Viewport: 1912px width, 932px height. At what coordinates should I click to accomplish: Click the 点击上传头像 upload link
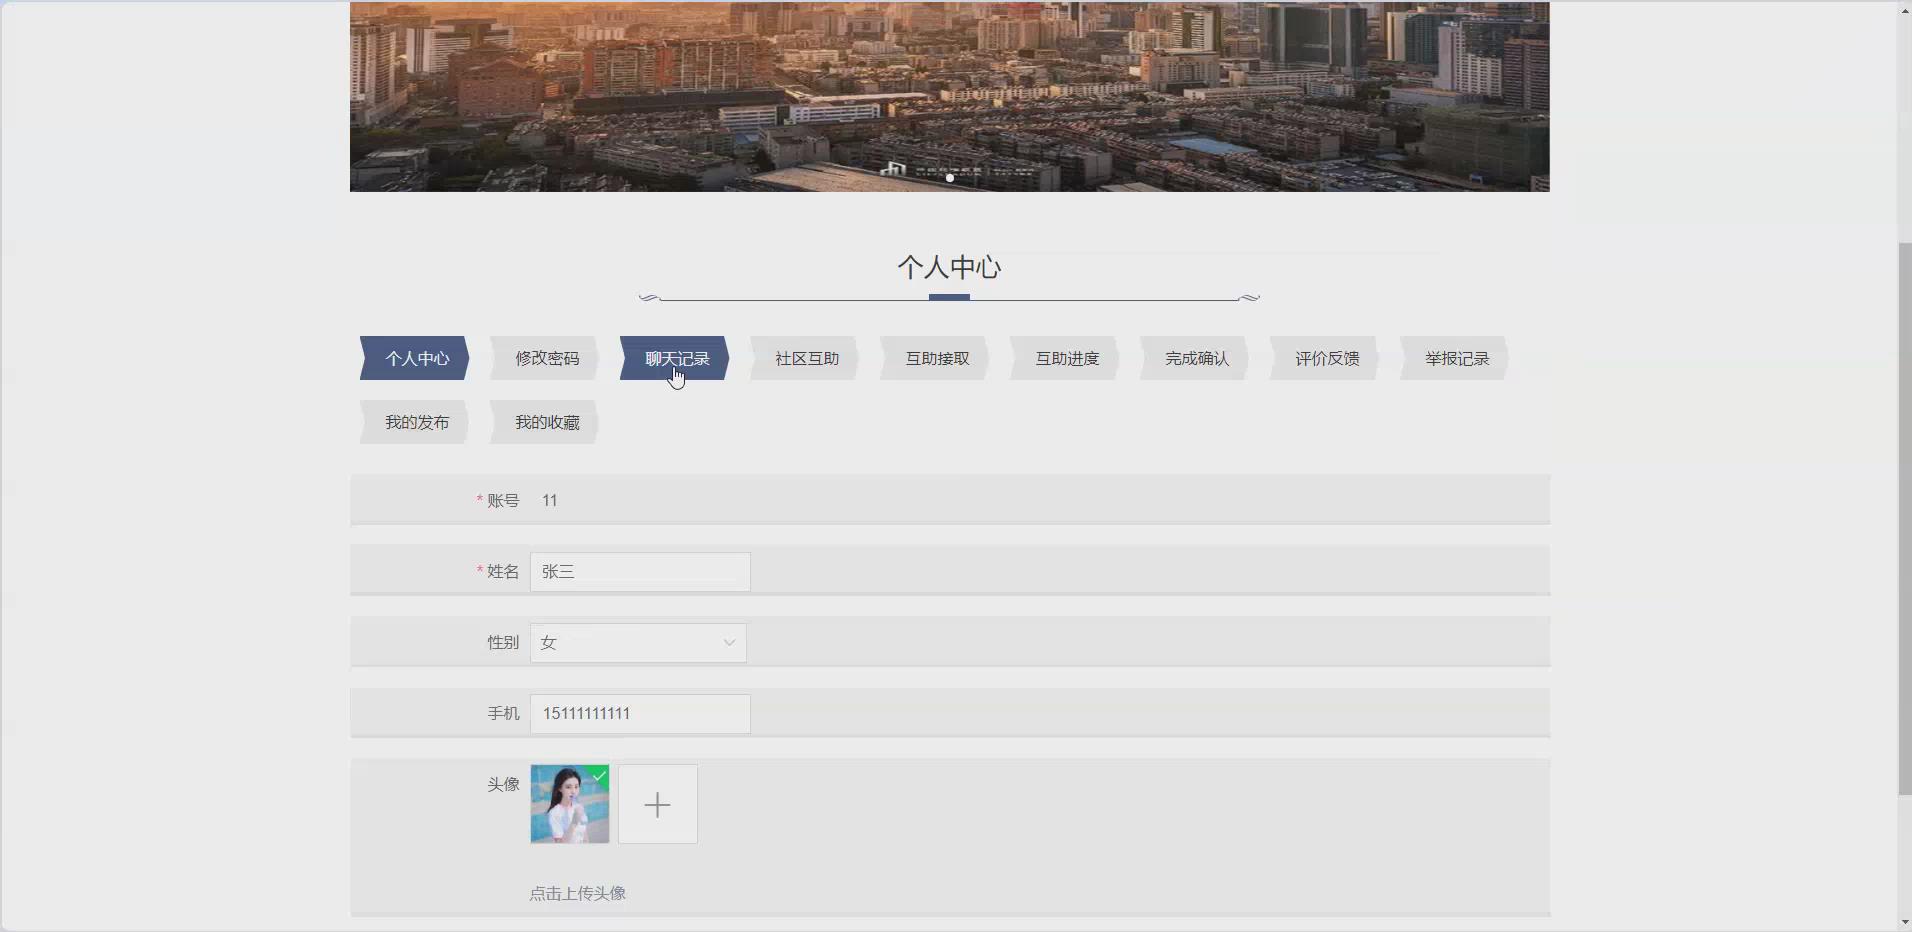click(x=577, y=894)
